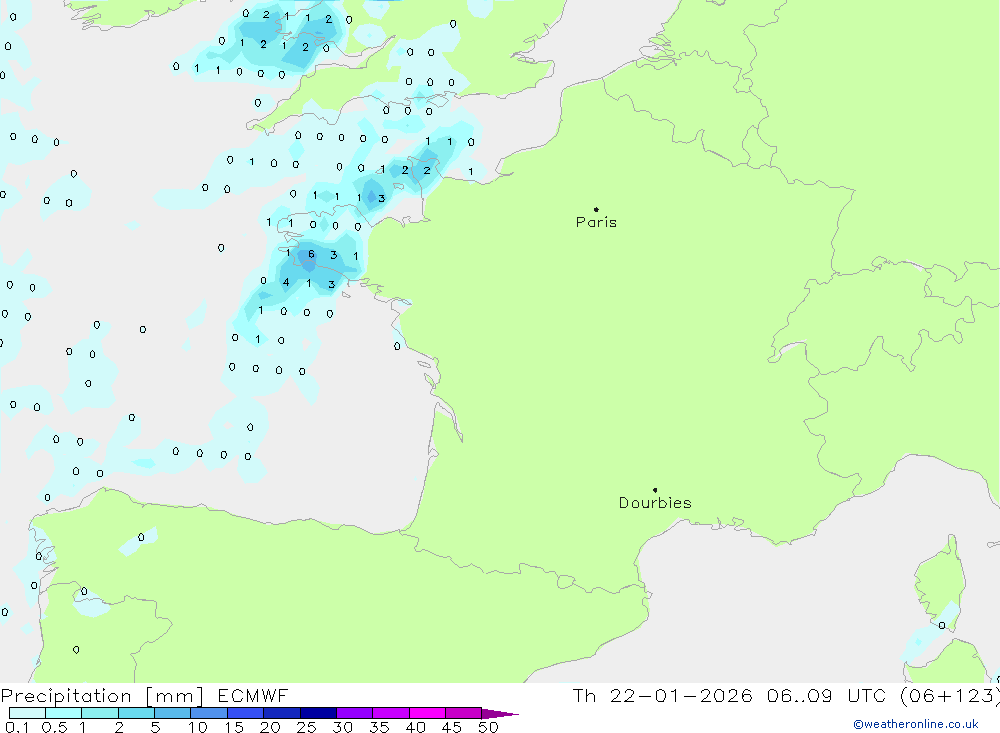Click the legend scale label 30
Viewport: 1000px width, 733px height.
tap(342, 727)
